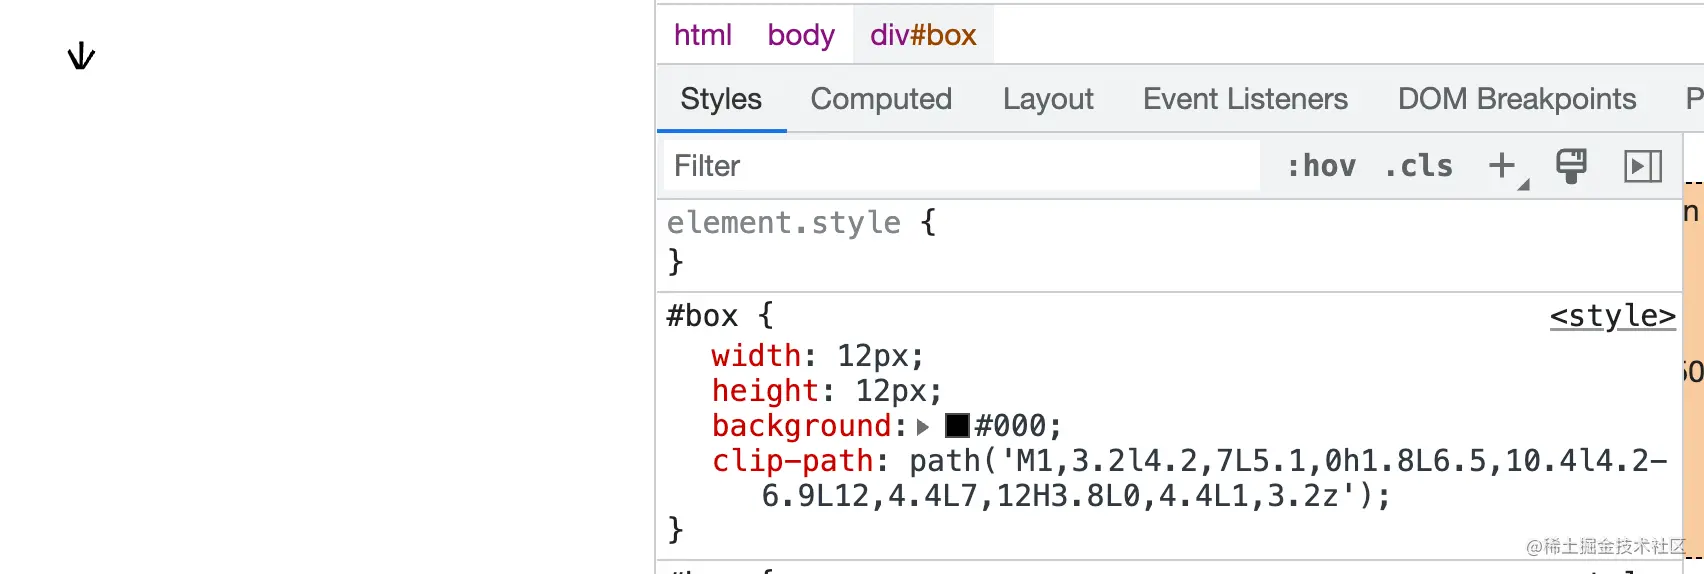This screenshot has width=1704, height=574.
Task: Click the div#box breadcrumb element
Action: (923, 35)
